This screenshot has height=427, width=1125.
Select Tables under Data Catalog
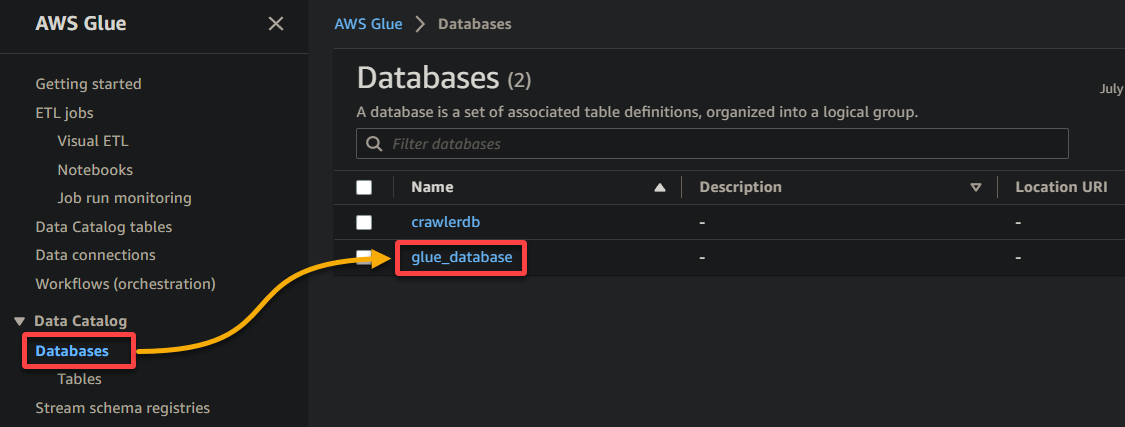click(79, 379)
